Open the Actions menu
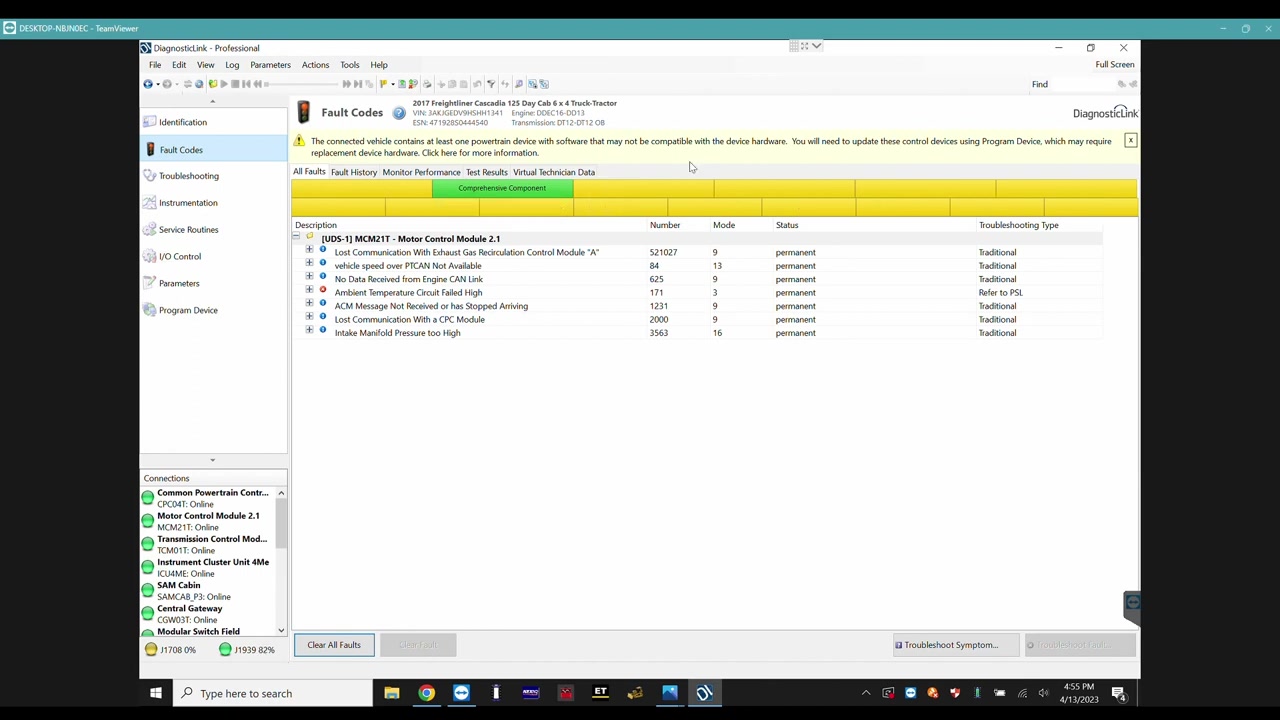This screenshot has height=720, width=1280. coord(315,65)
